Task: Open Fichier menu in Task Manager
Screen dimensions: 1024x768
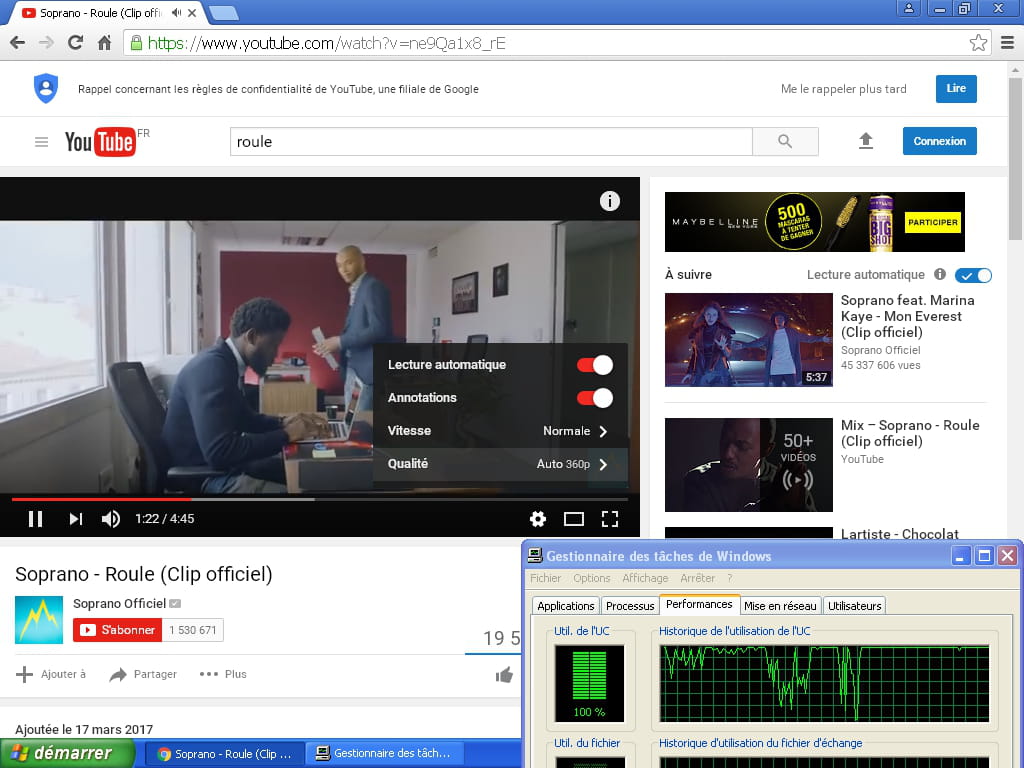Action: 545,578
